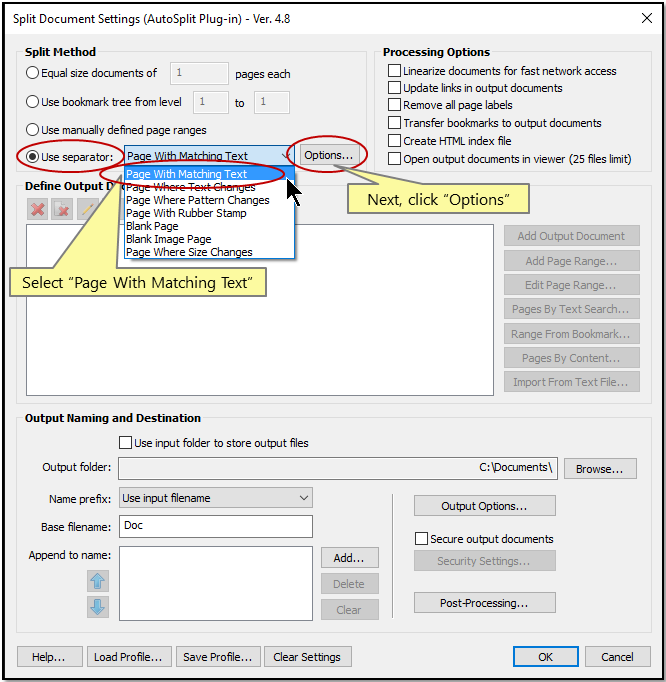Pick Blank Image Page from list
666x682 pixels.
tap(209, 239)
